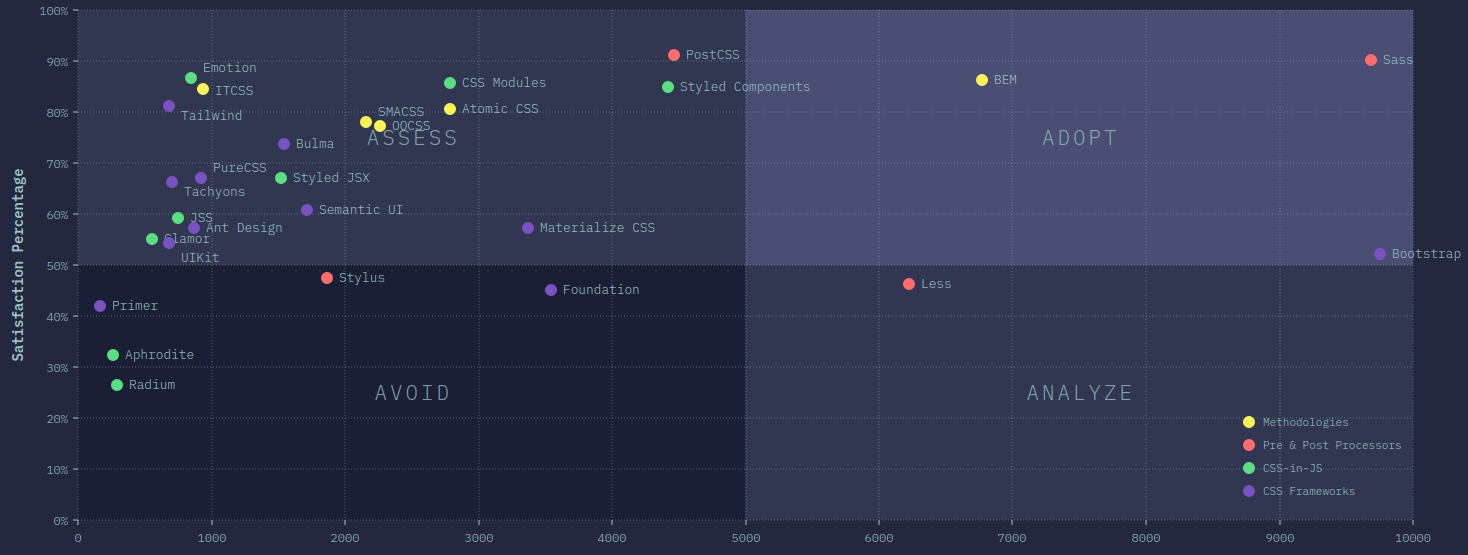Click the ANALYZE quadrant label
1468x555 pixels.
1080,393
